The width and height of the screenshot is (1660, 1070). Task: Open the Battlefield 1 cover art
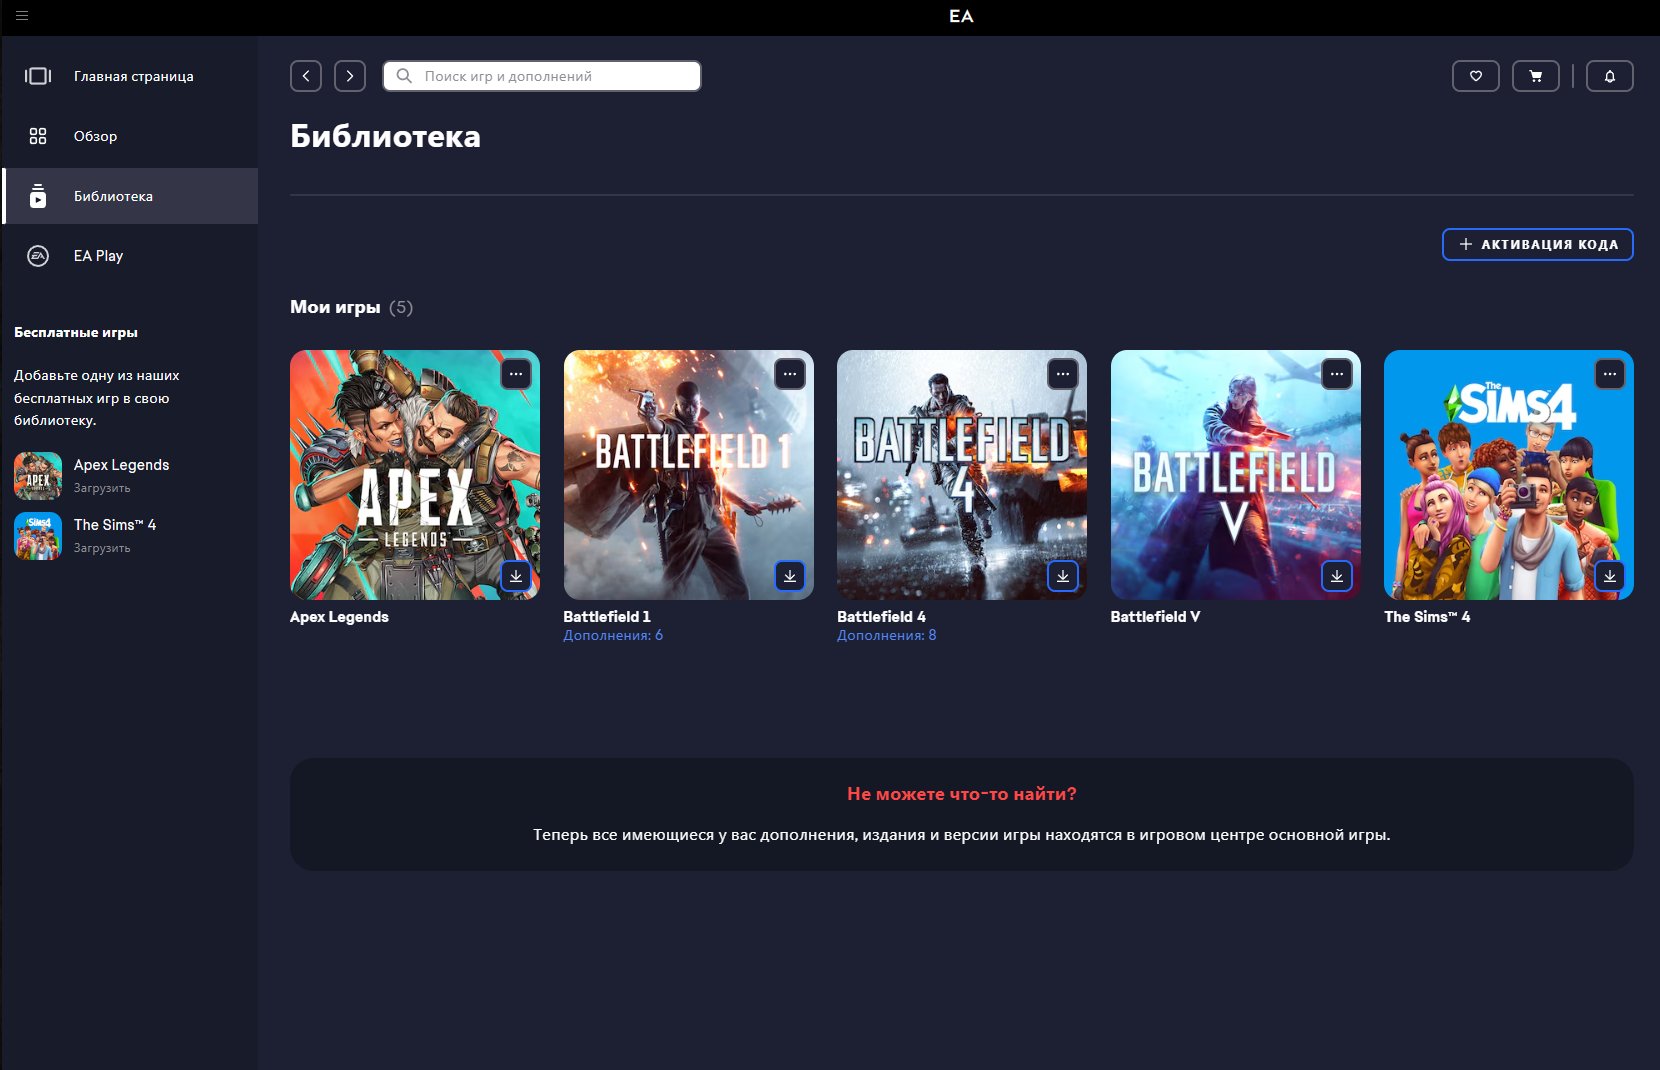click(689, 475)
